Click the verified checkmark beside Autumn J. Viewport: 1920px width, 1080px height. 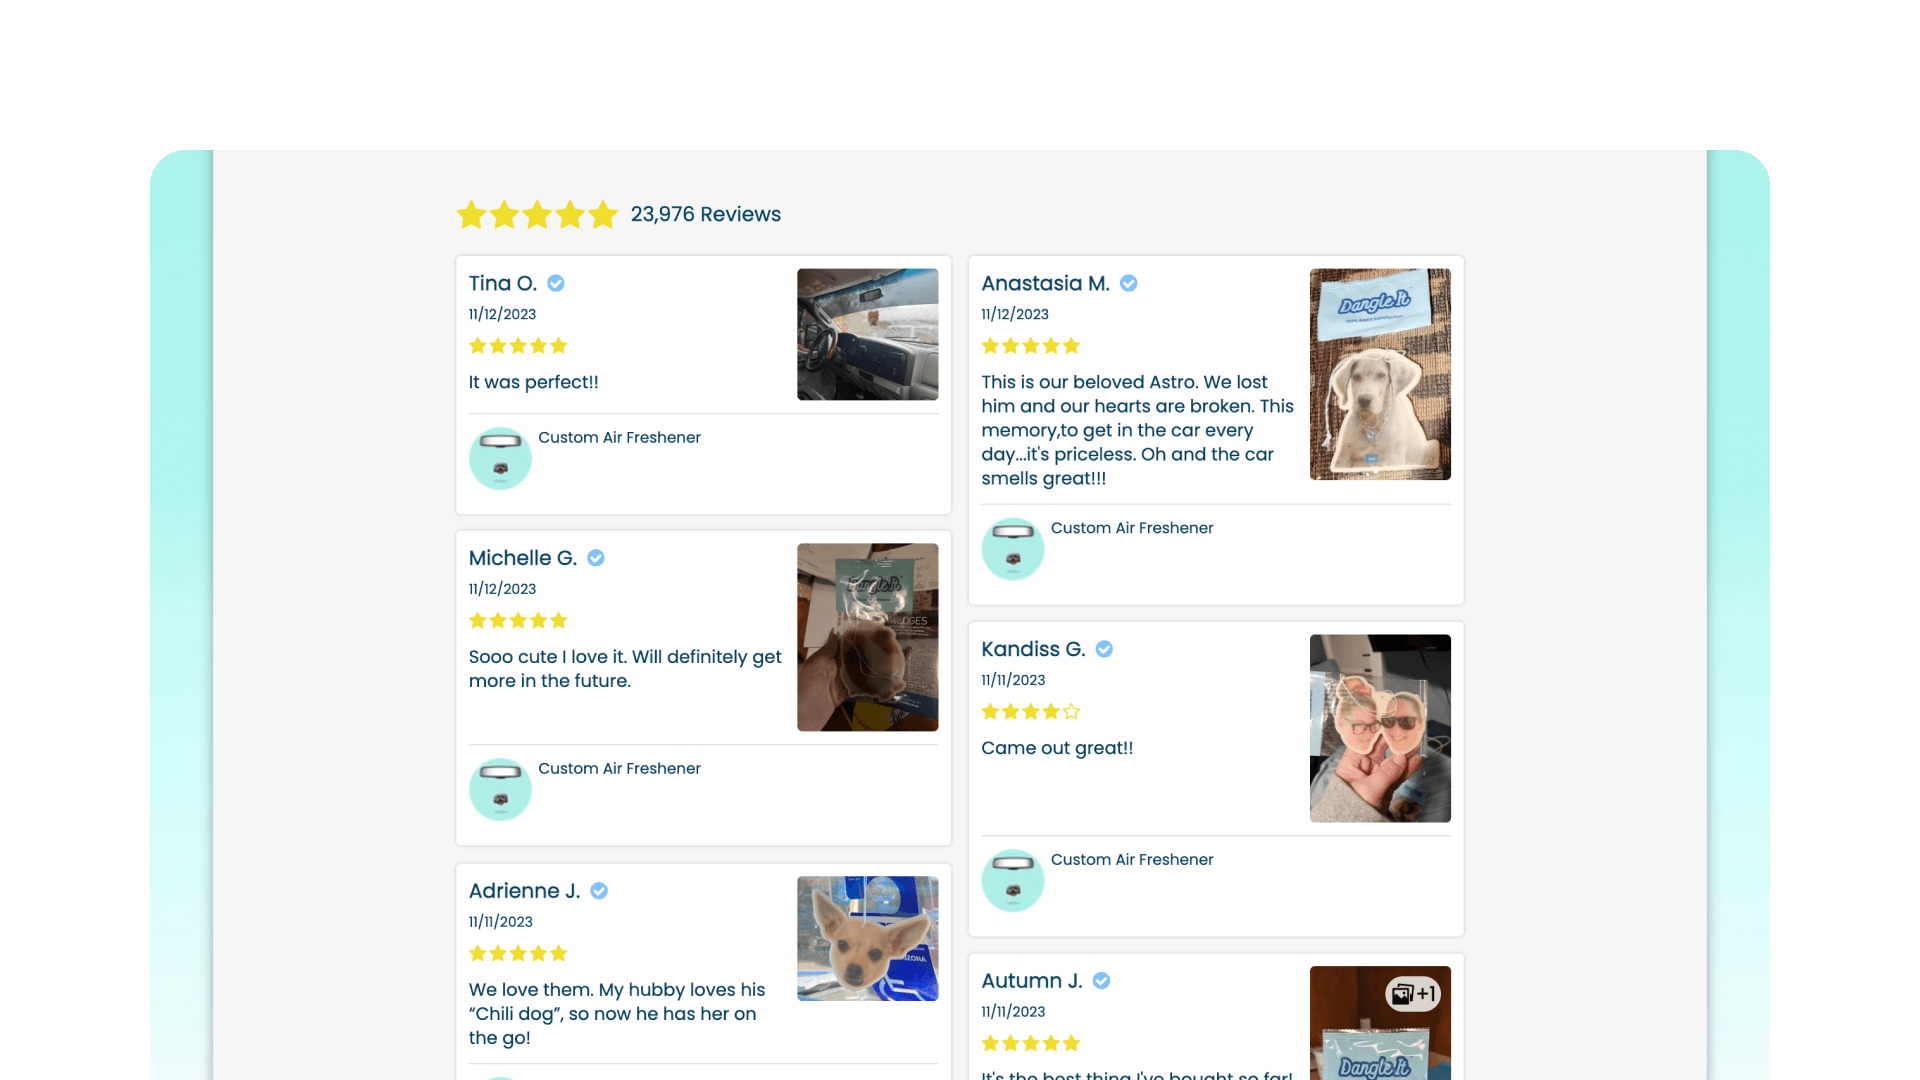[x=1101, y=981]
